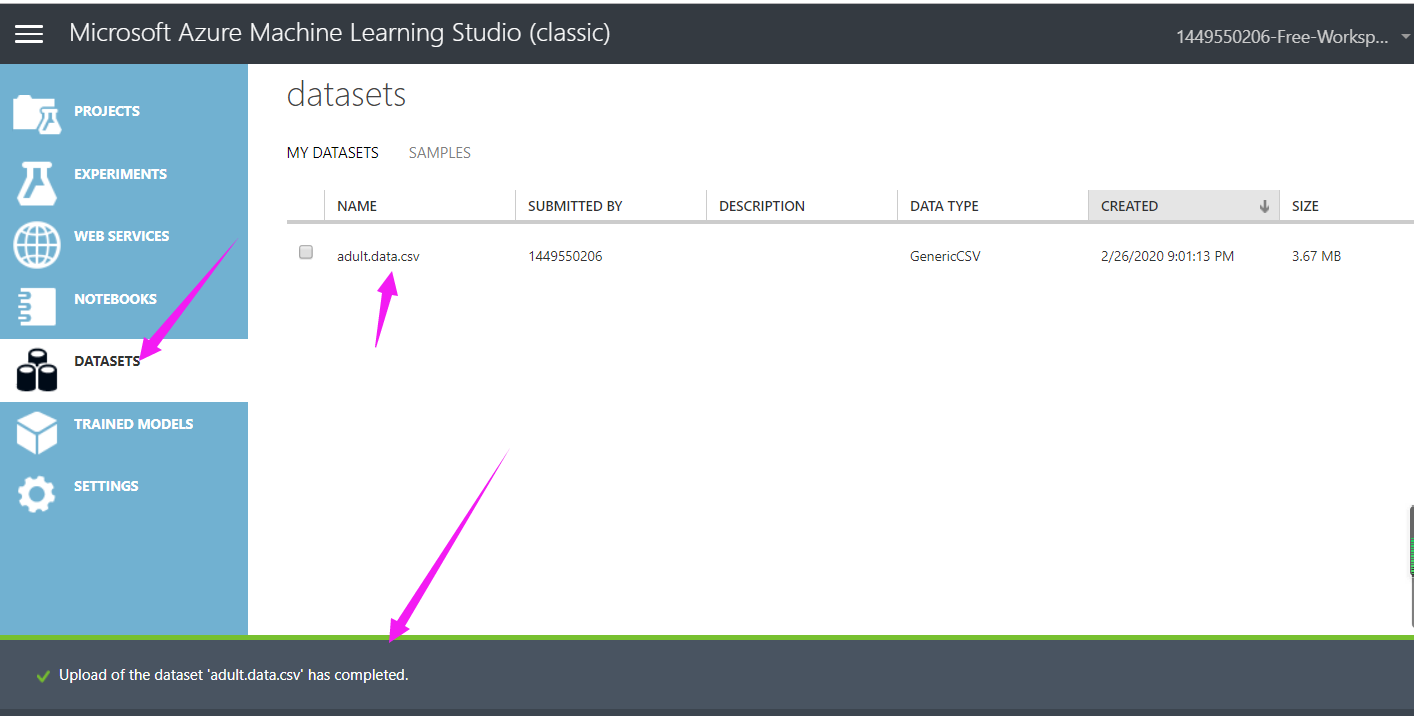Viewport: 1414px width, 716px height.
Task: Open the adult.data.csv dataset
Action: tap(378, 256)
